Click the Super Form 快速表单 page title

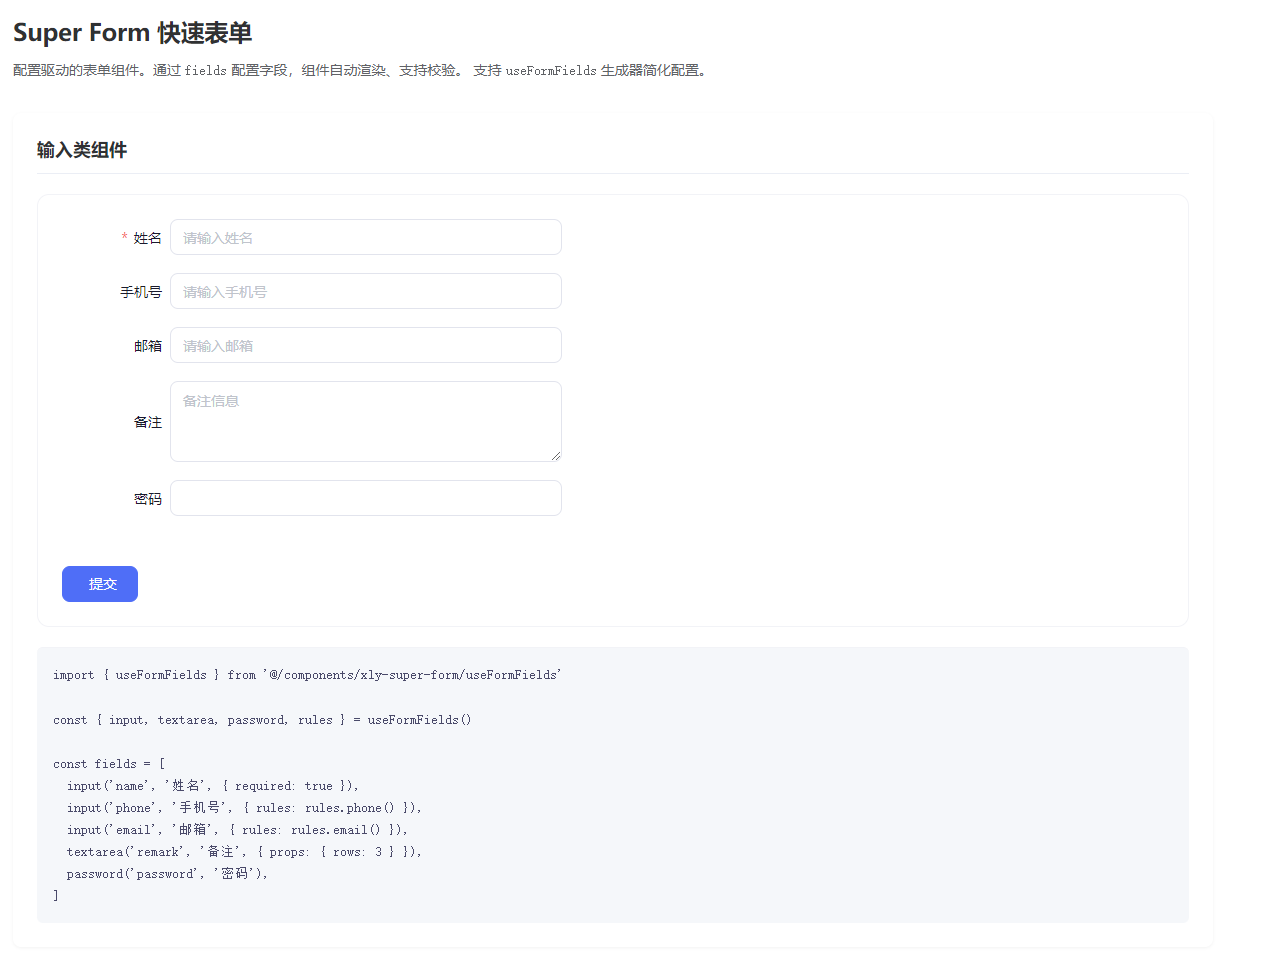132,33
